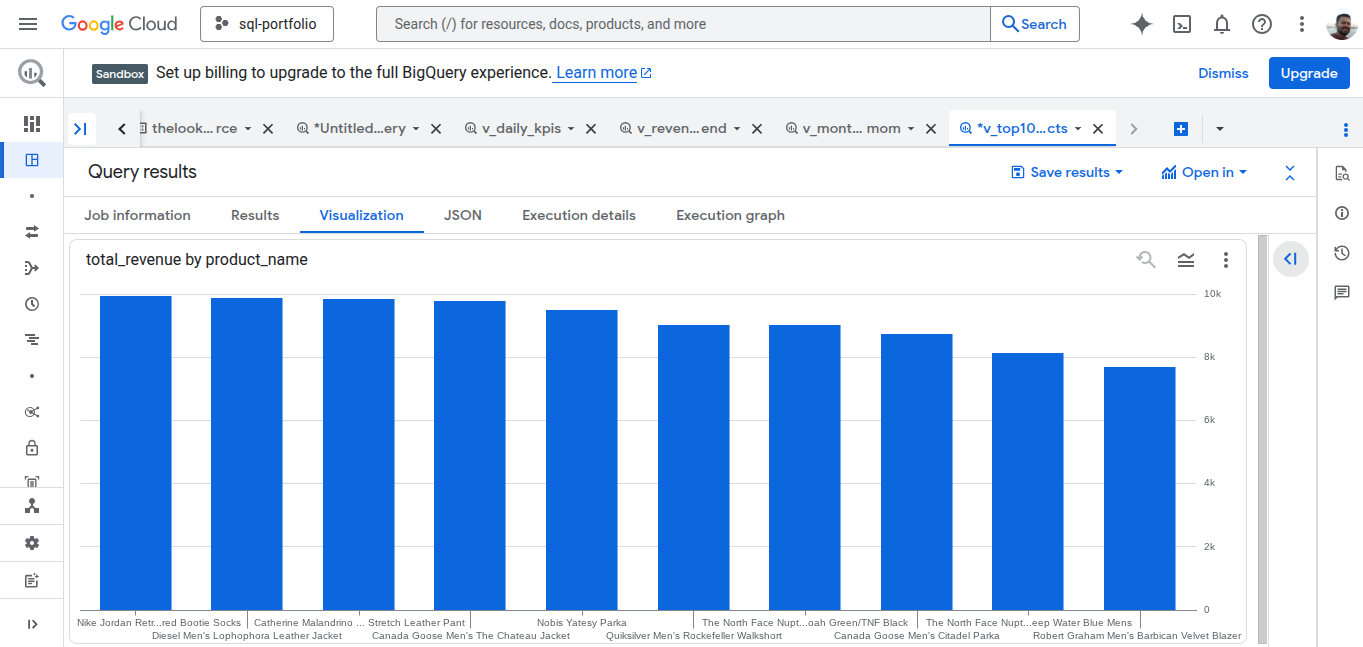Switch to the Execution graph tab
The height and width of the screenshot is (647, 1363).
730,215
